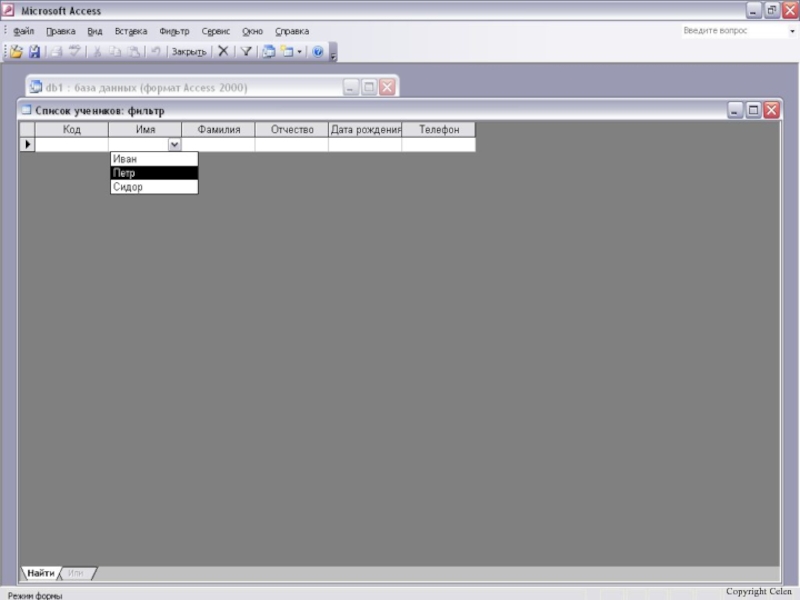Open the help question box dropdown arrow
Image resolution: width=800 pixels, height=600 pixels.
(x=792, y=31)
